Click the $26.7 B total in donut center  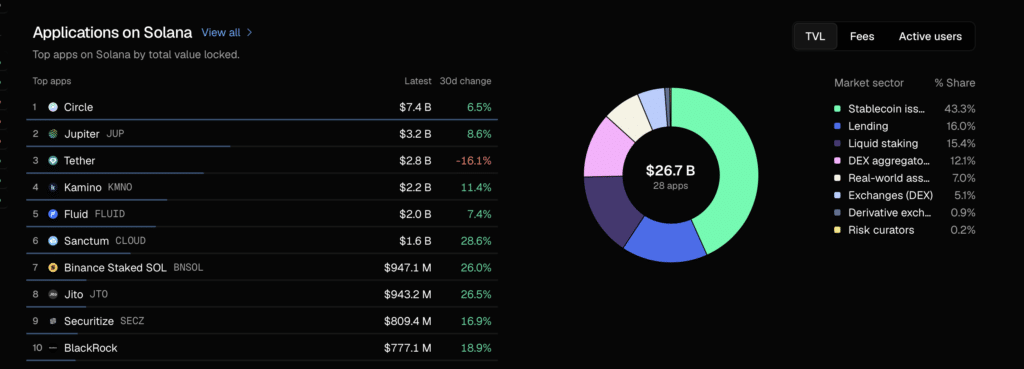671,170
